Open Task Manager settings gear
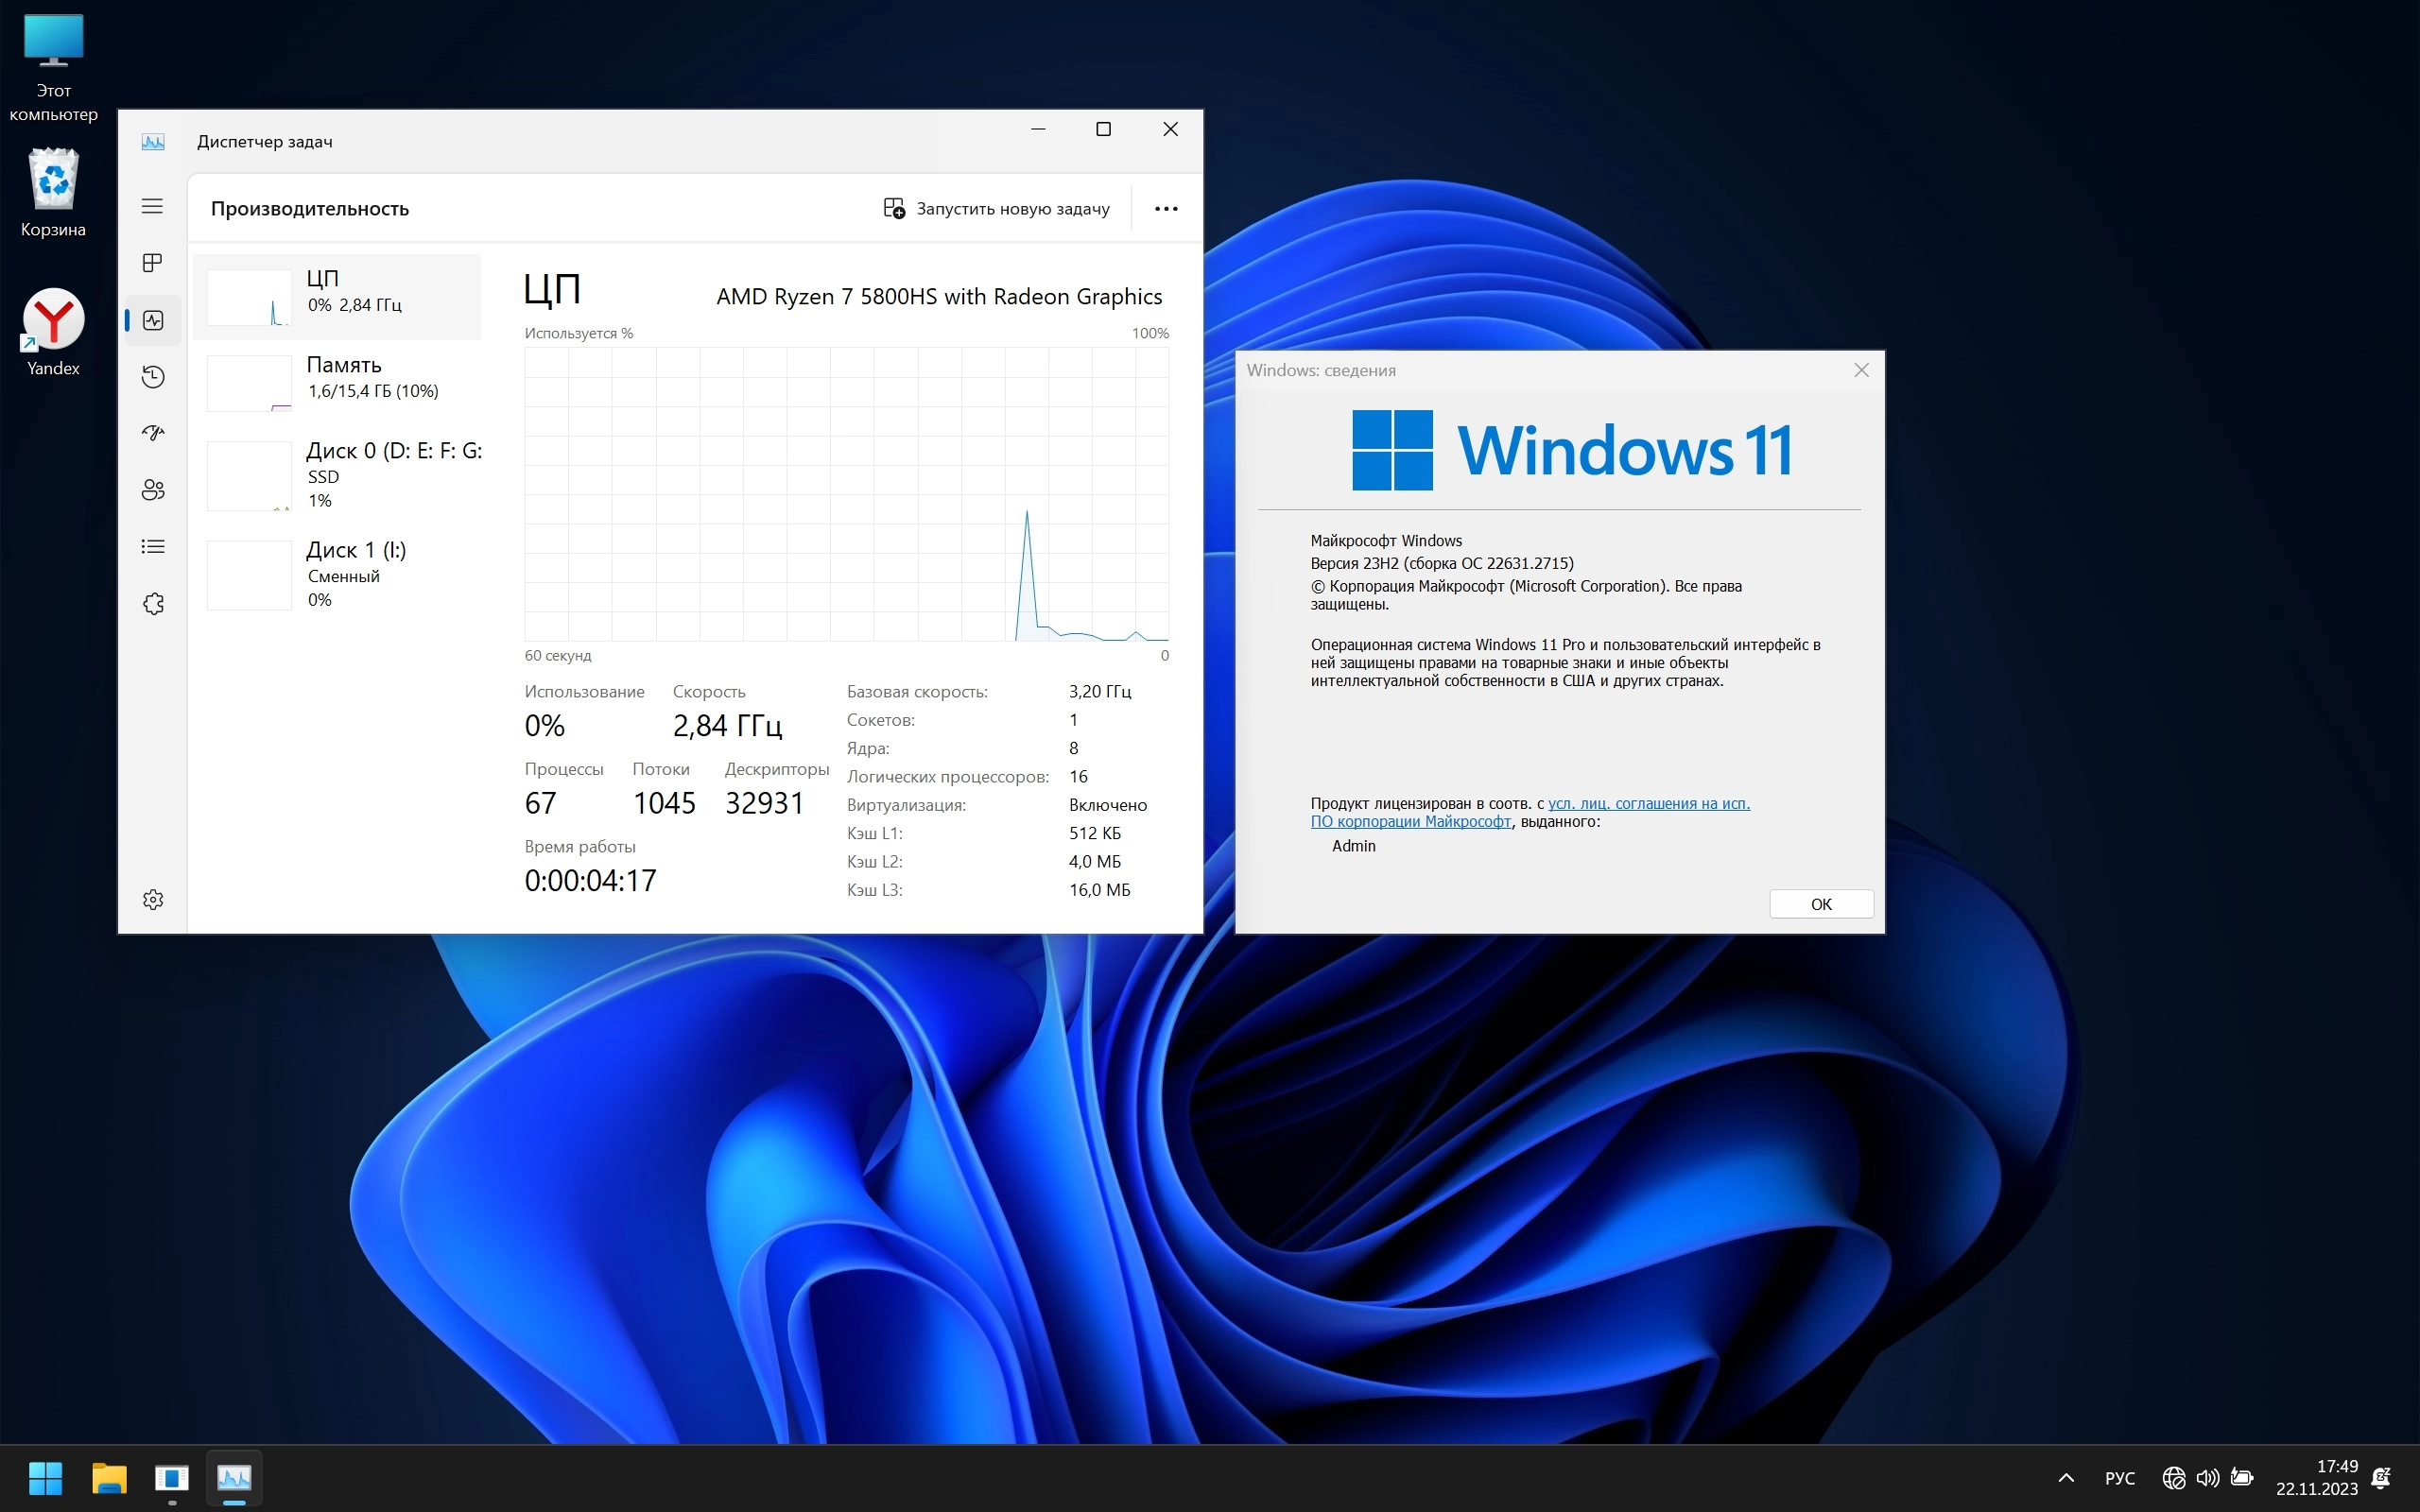 (152, 900)
